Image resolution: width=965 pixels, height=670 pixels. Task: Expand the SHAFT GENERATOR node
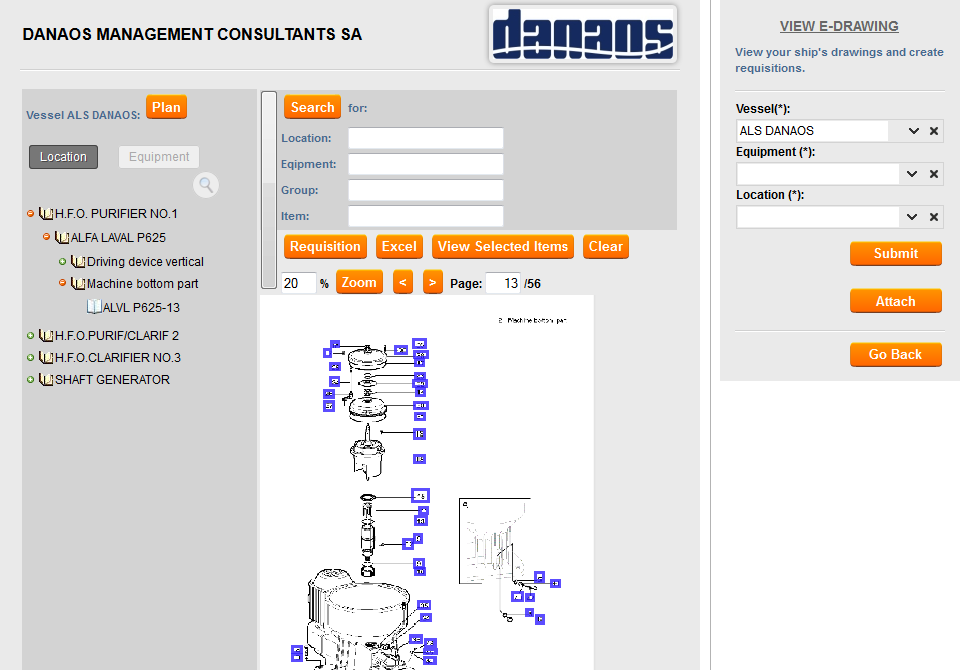point(30,380)
